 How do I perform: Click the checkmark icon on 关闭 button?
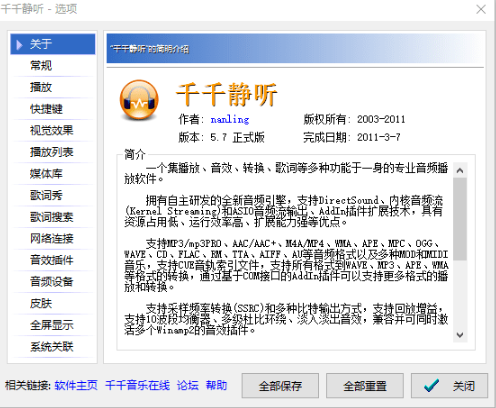coord(432,386)
